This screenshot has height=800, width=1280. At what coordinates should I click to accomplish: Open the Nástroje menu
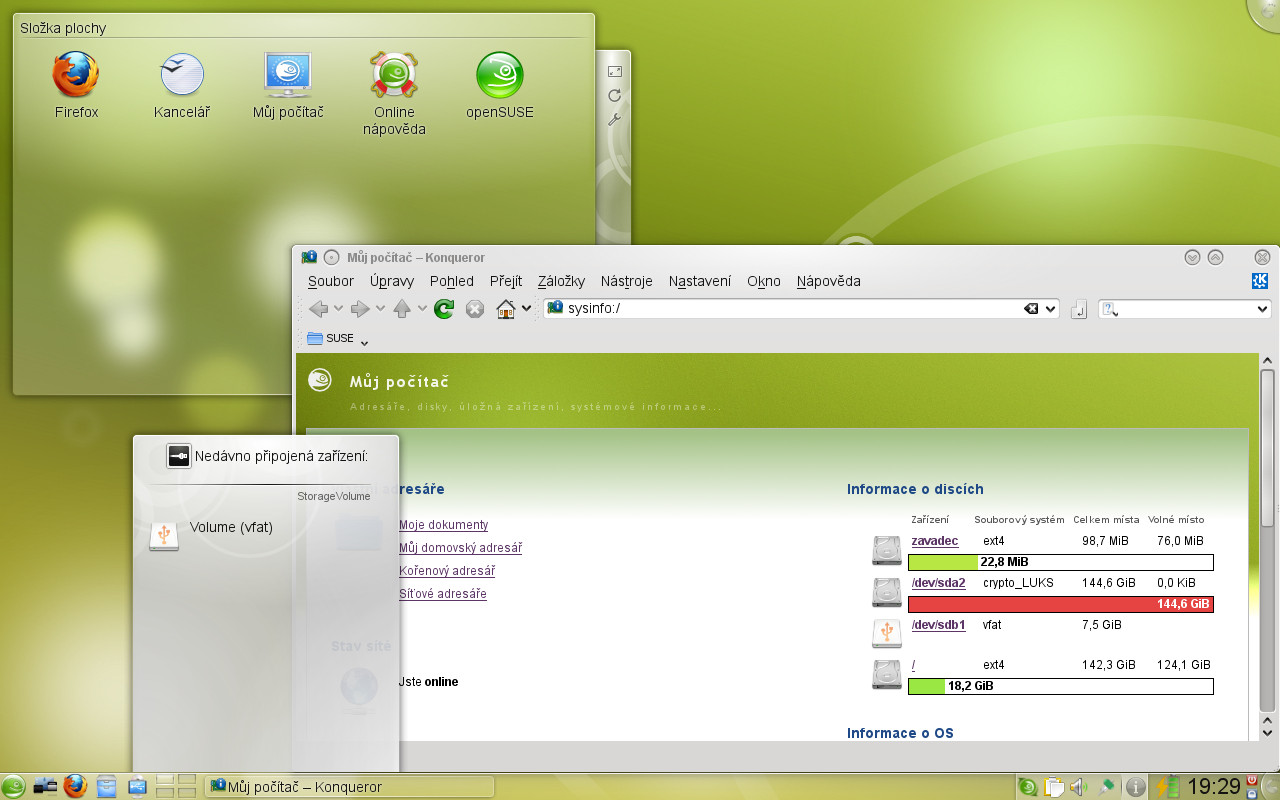pos(627,281)
